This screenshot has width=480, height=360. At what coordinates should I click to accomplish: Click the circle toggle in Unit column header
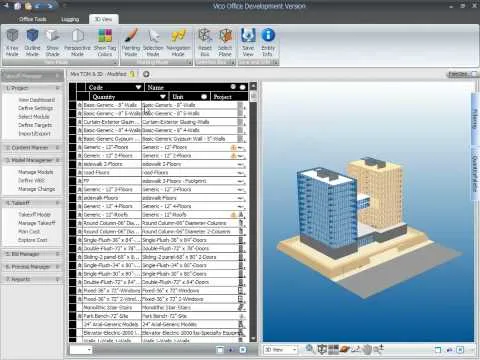(x=204, y=97)
